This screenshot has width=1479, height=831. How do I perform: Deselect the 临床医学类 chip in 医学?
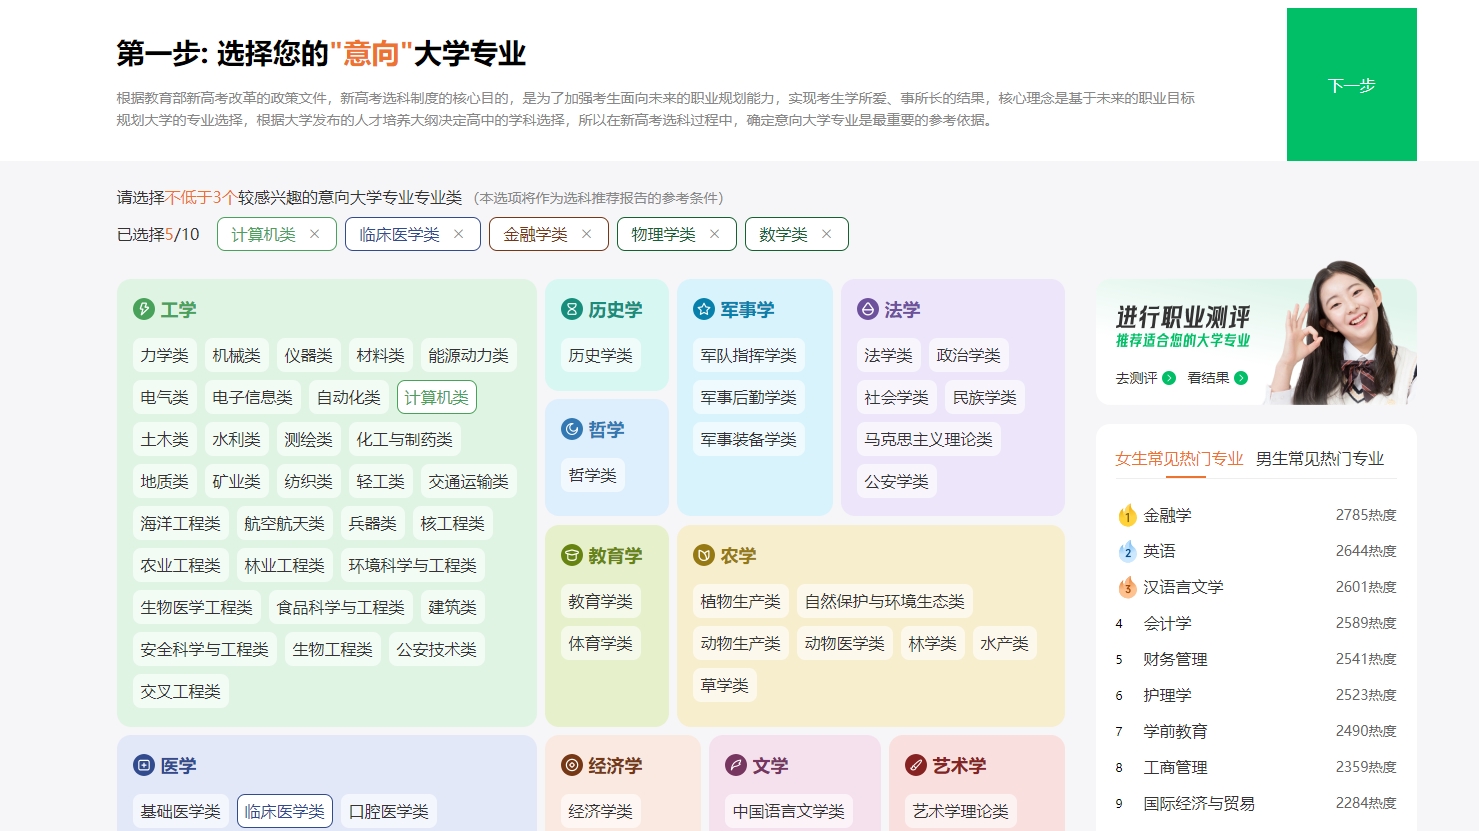(x=284, y=811)
